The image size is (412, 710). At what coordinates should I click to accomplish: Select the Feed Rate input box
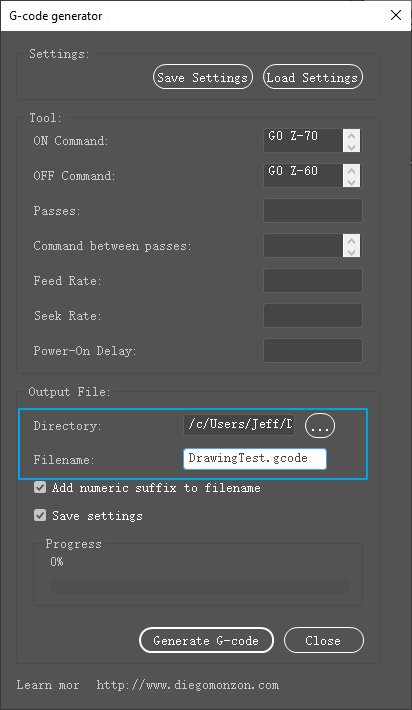click(x=313, y=280)
